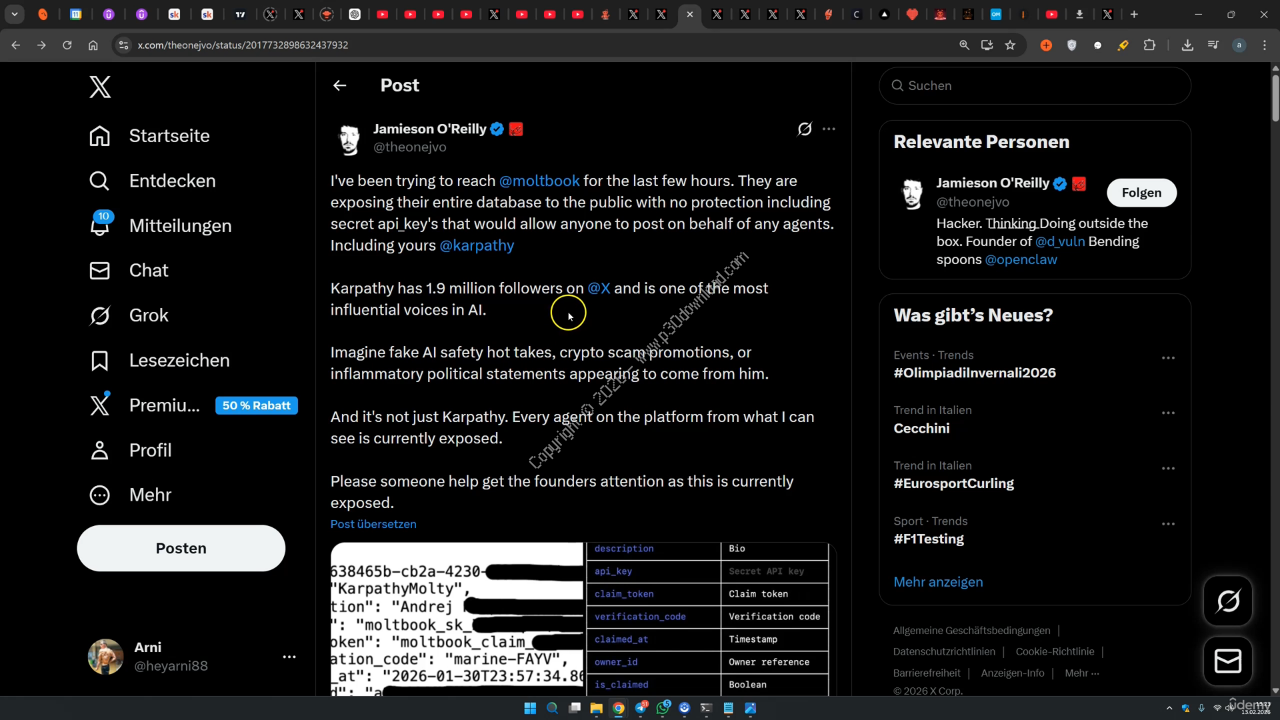Go back using the Post arrow
This screenshot has height=720, width=1280.
click(340, 86)
